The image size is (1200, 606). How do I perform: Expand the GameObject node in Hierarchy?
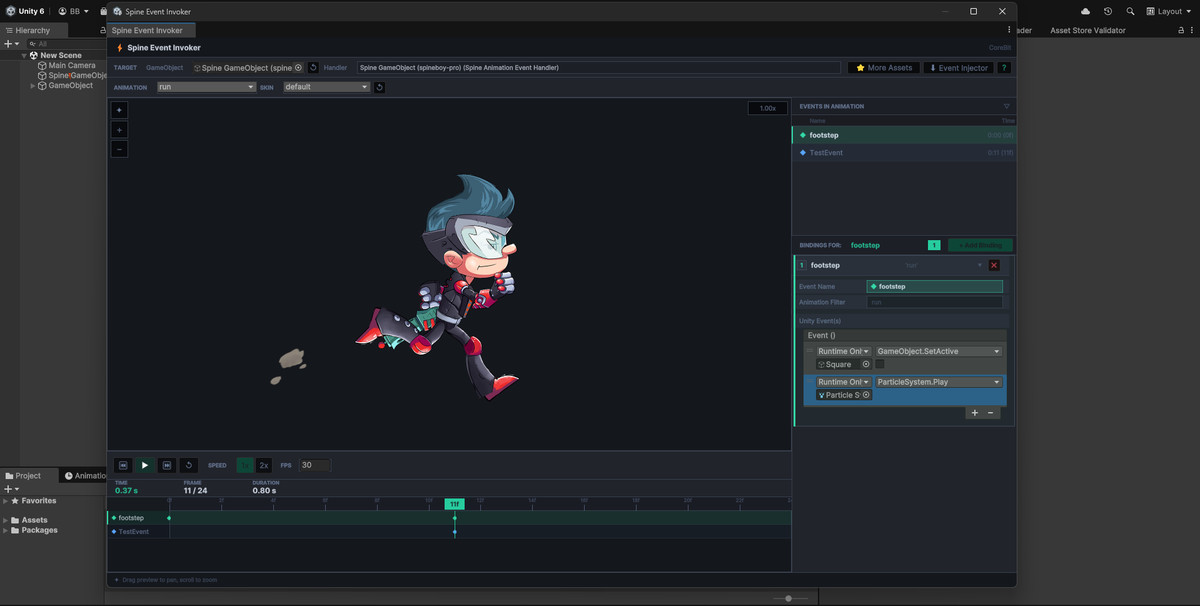[x=33, y=85]
